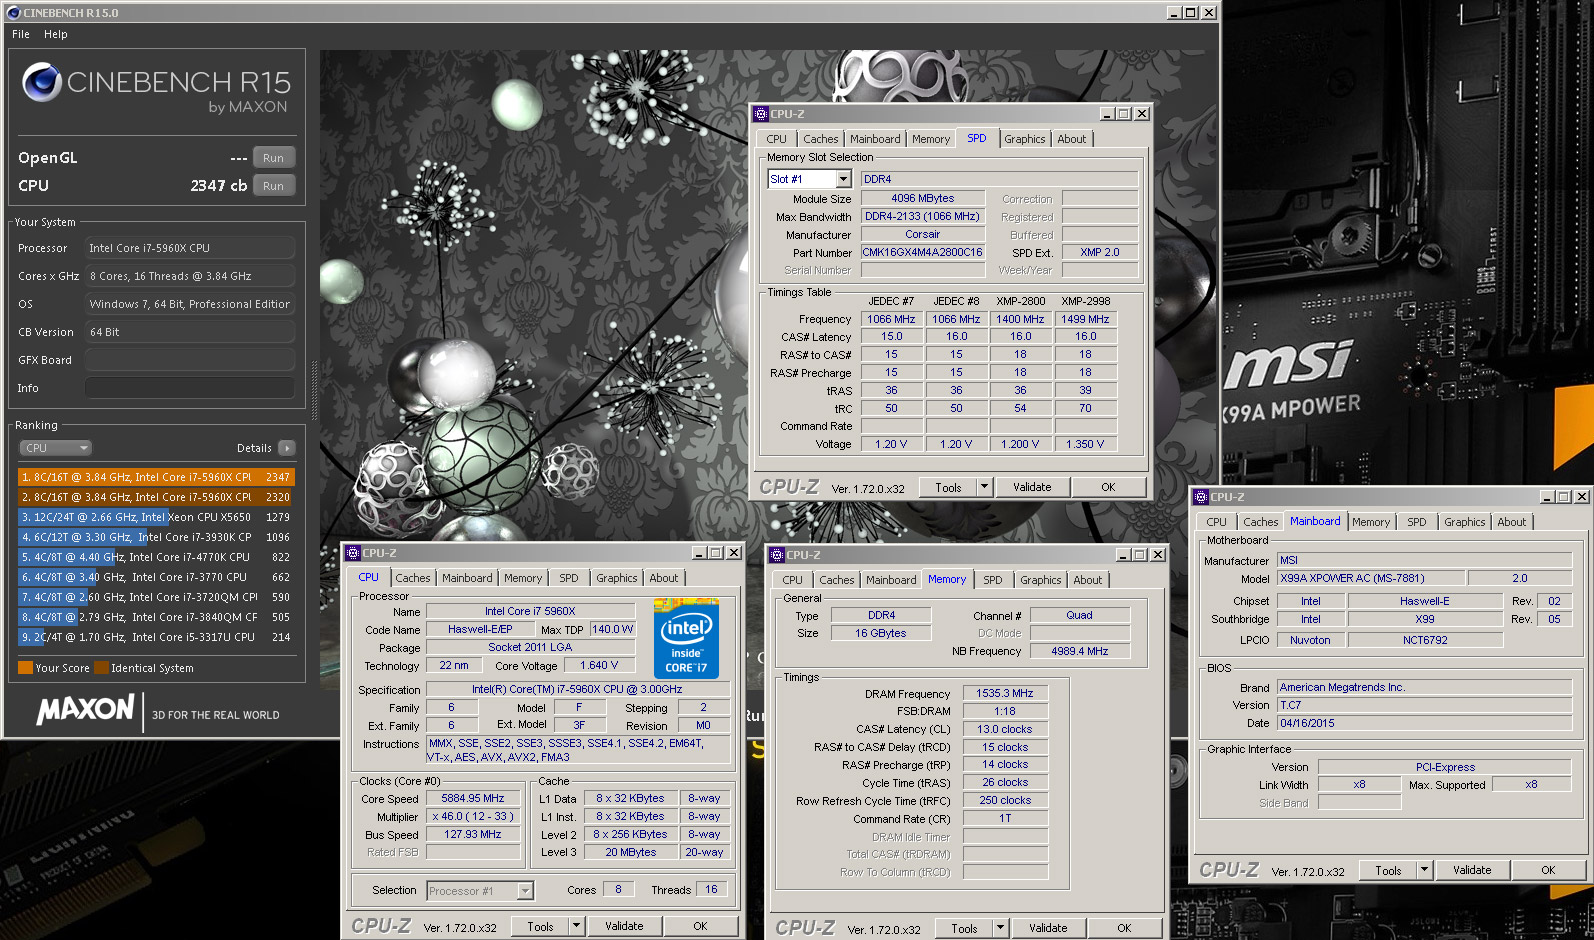This screenshot has width=1594, height=940.
Task: Open the Cinebench File menu
Action: (21, 34)
